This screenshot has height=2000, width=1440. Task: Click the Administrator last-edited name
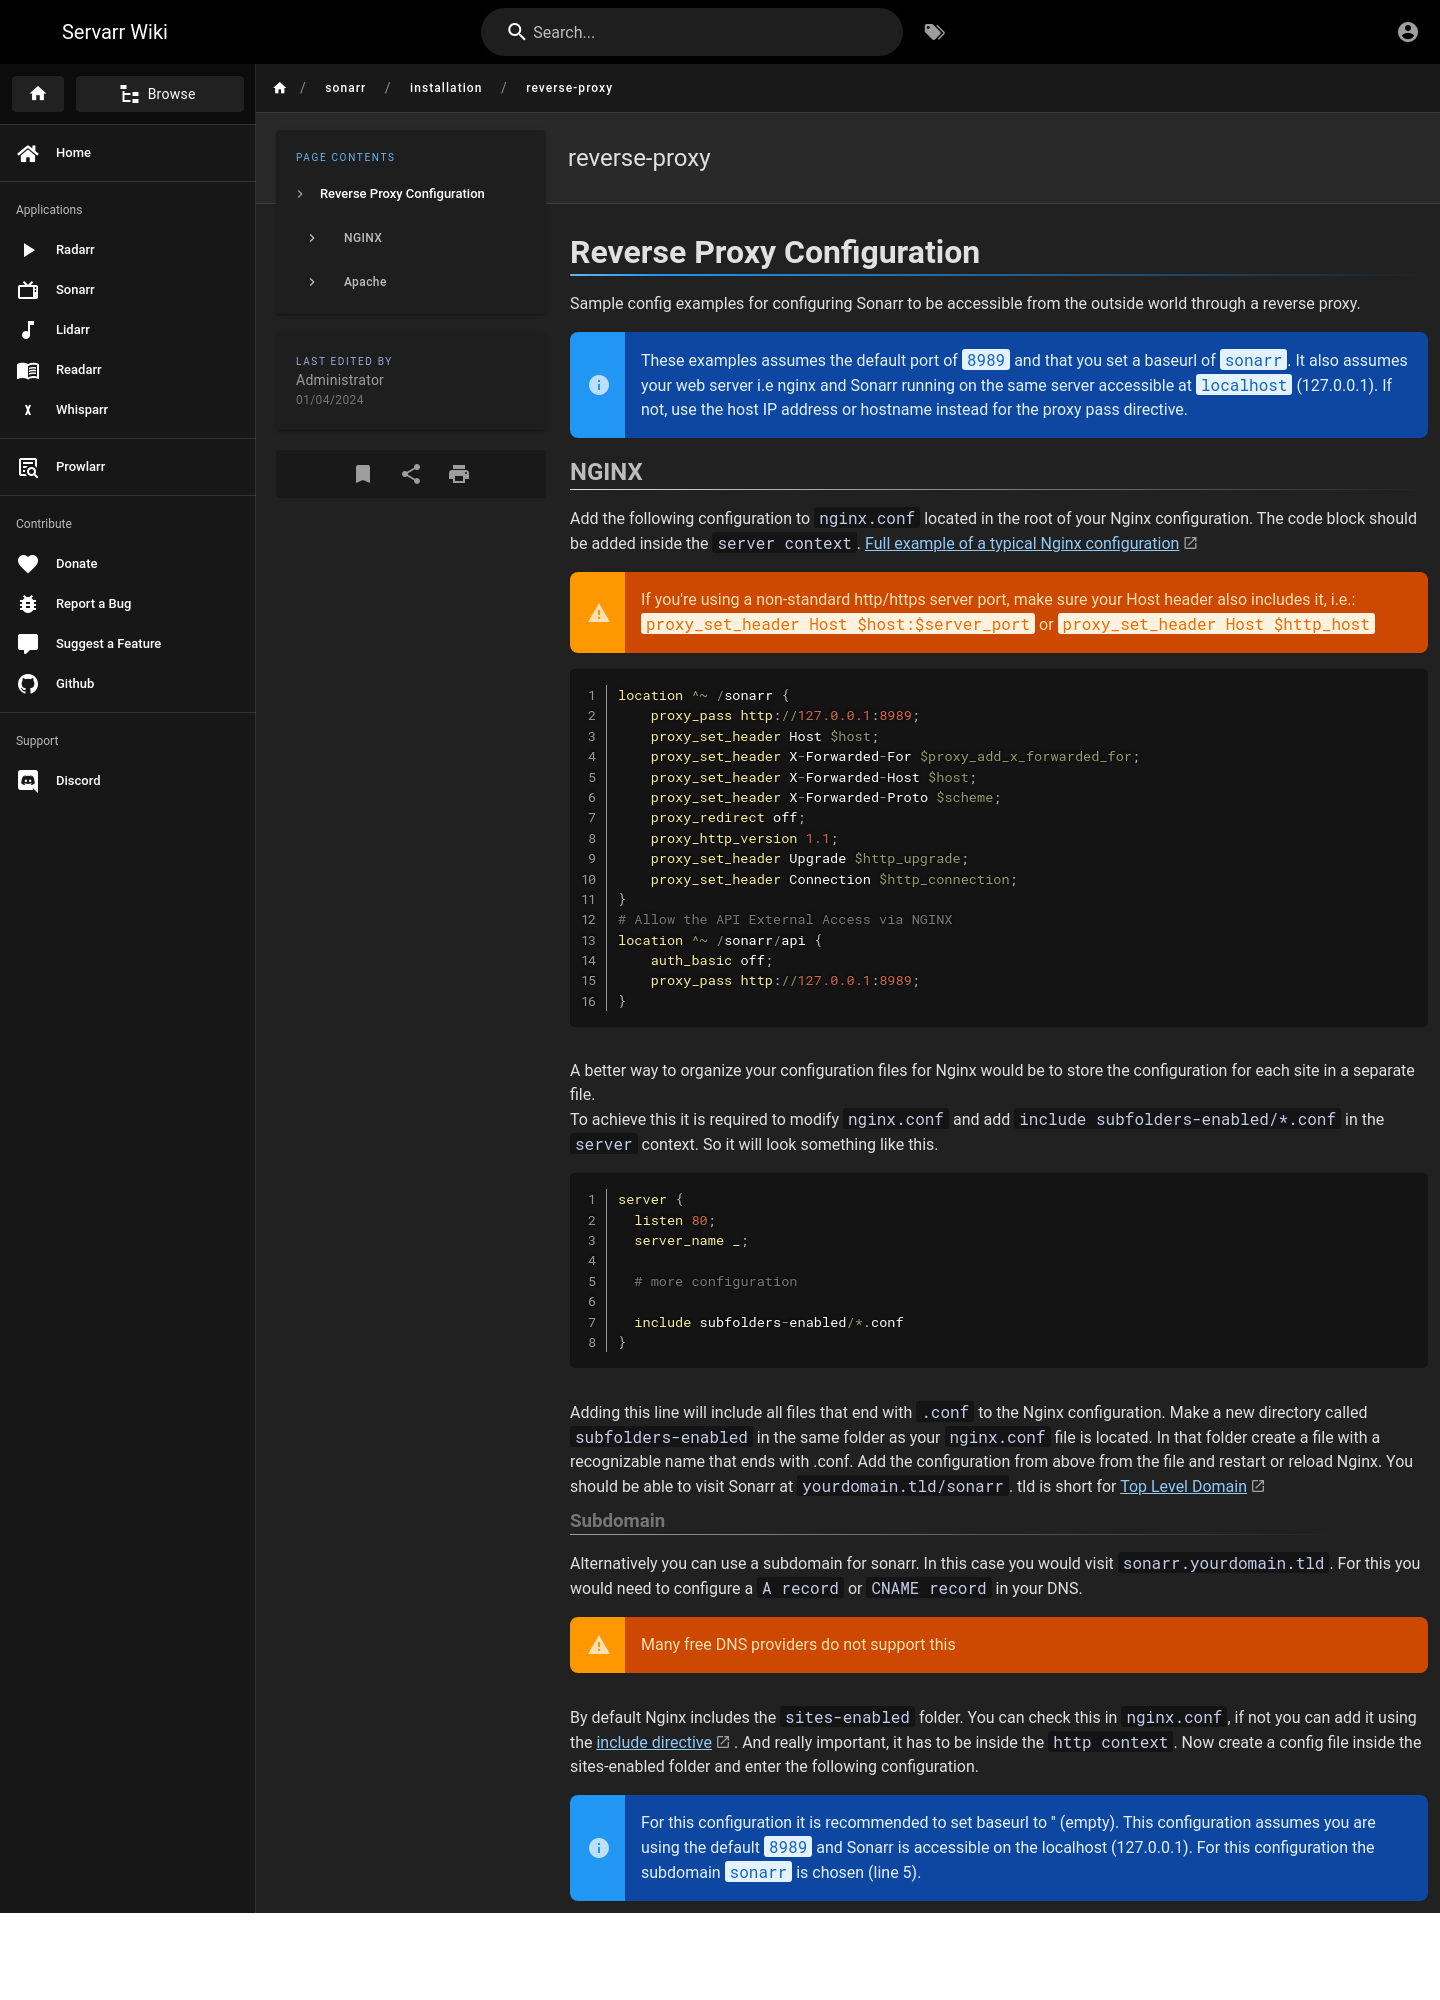pos(340,380)
